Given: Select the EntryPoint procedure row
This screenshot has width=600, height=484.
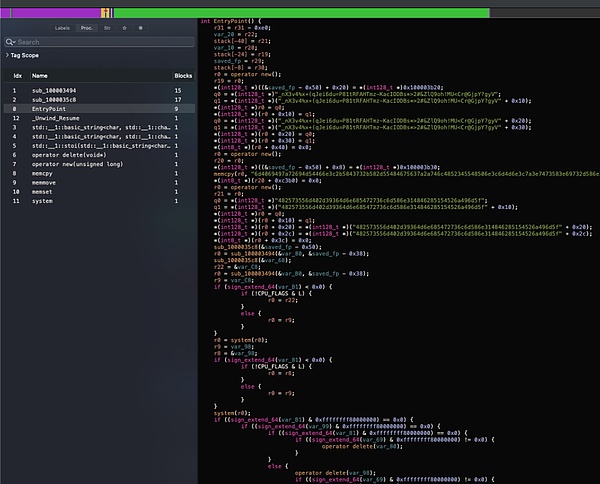Looking at the screenshot, I should (49, 109).
